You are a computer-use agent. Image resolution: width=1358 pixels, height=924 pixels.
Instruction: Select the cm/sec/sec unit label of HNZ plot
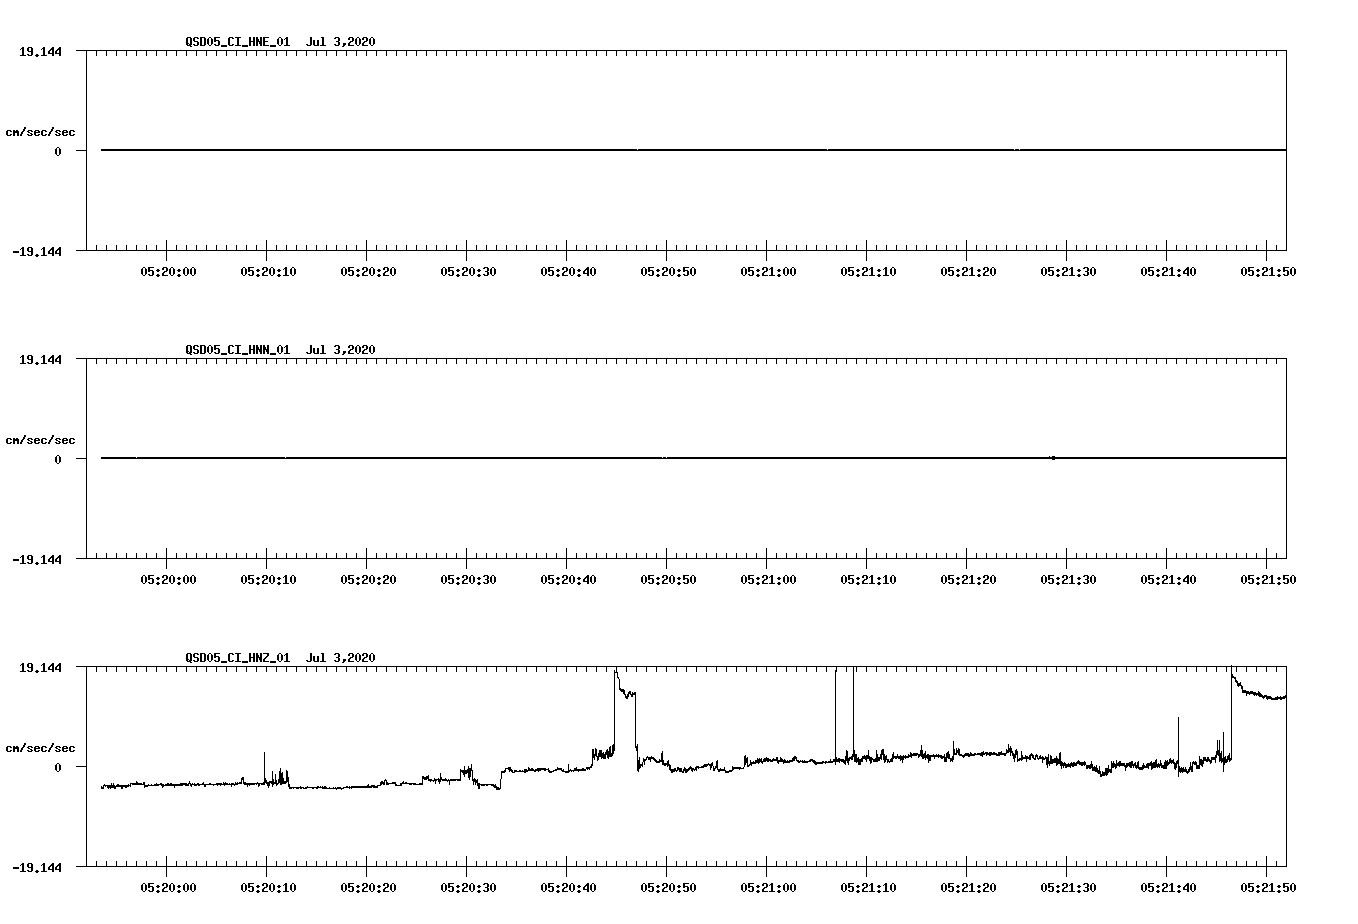pos(40,748)
